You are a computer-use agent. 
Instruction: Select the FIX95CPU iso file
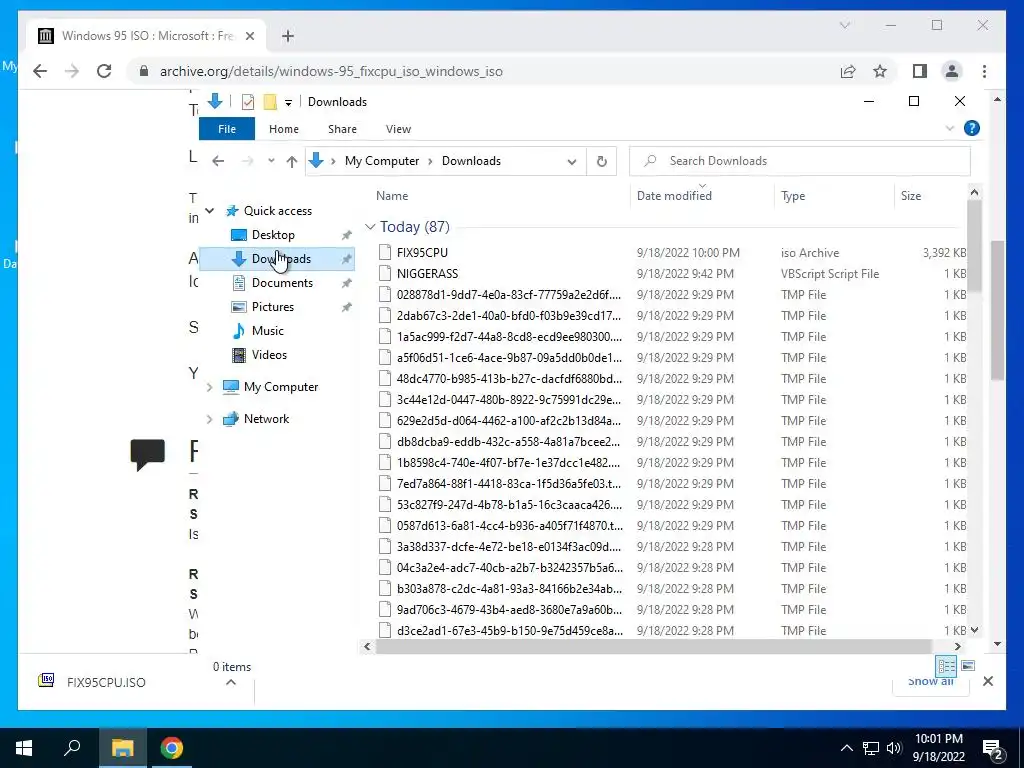(x=422, y=253)
